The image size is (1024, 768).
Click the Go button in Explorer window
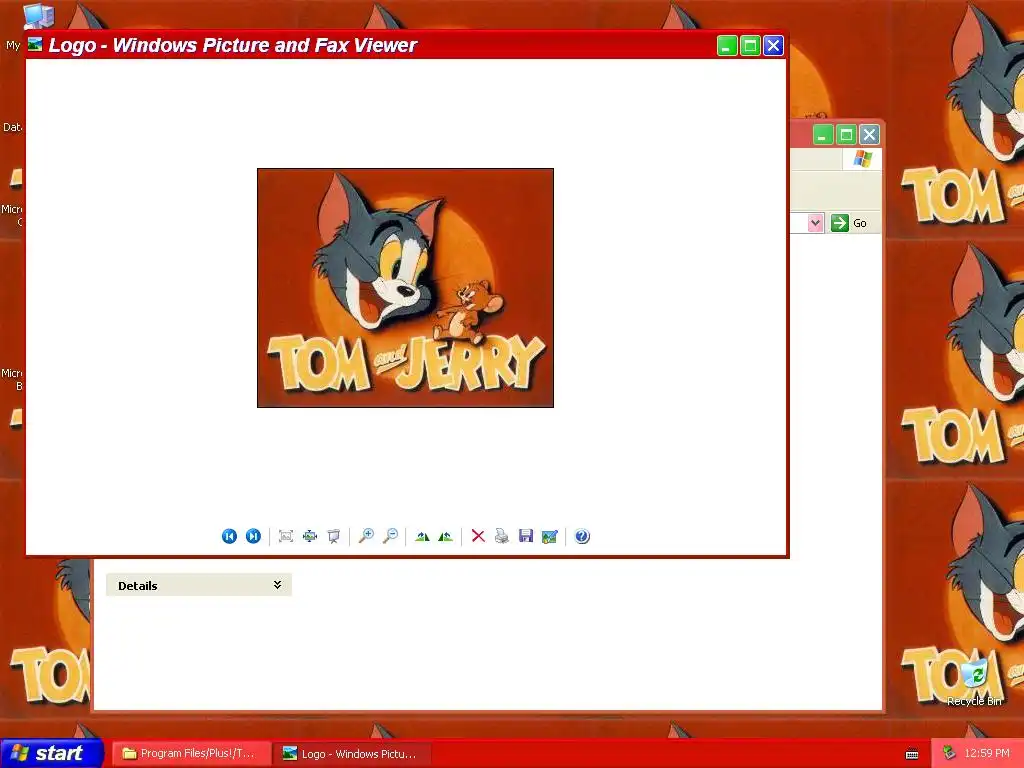pyautogui.click(x=849, y=223)
